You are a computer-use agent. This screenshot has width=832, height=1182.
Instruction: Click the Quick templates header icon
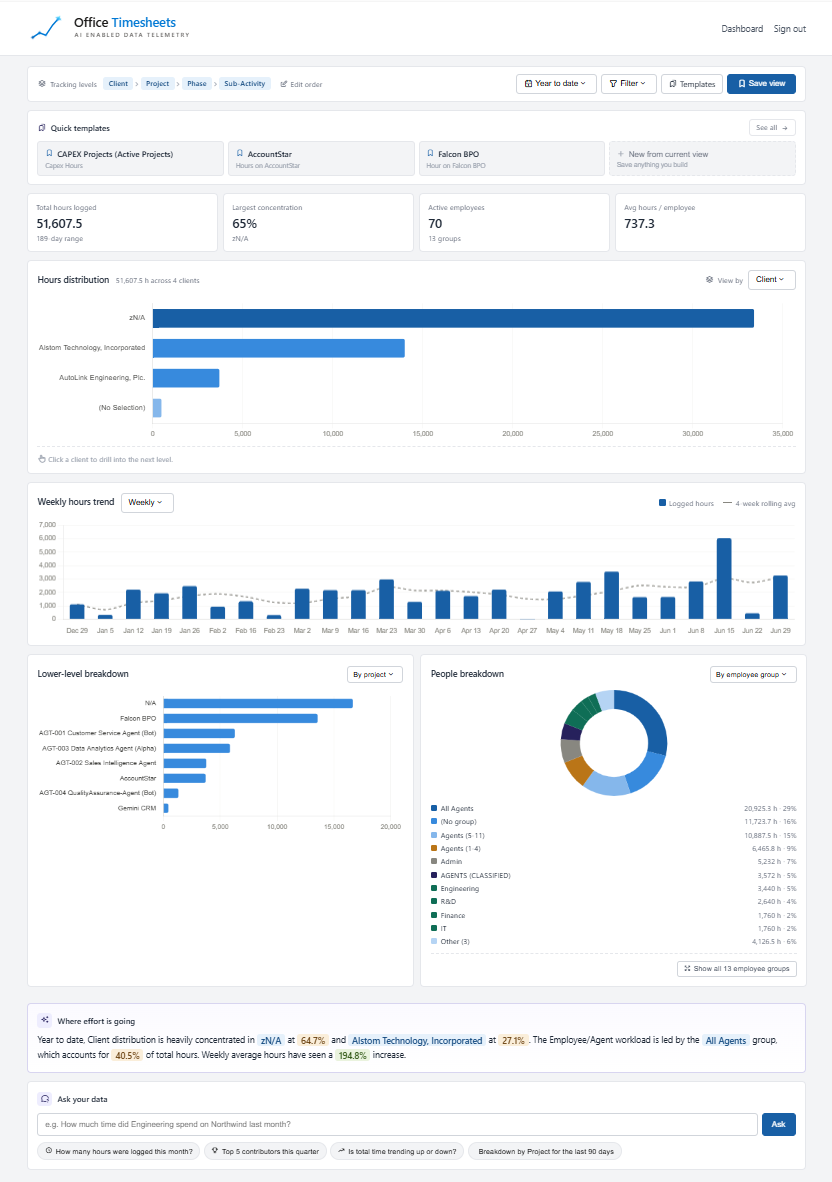[42, 128]
